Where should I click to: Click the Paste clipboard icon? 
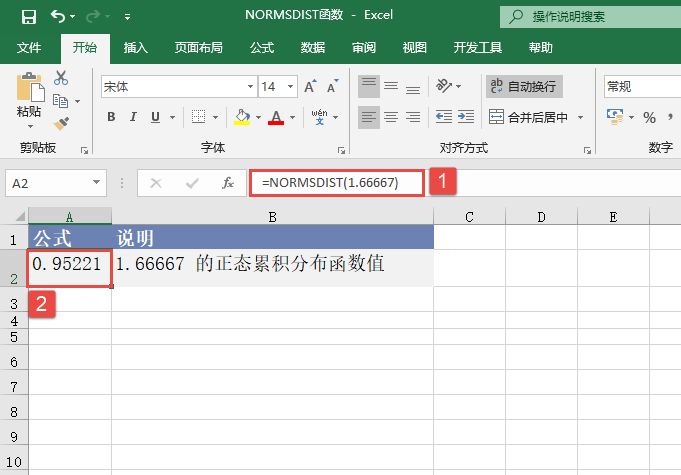coord(29,94)
